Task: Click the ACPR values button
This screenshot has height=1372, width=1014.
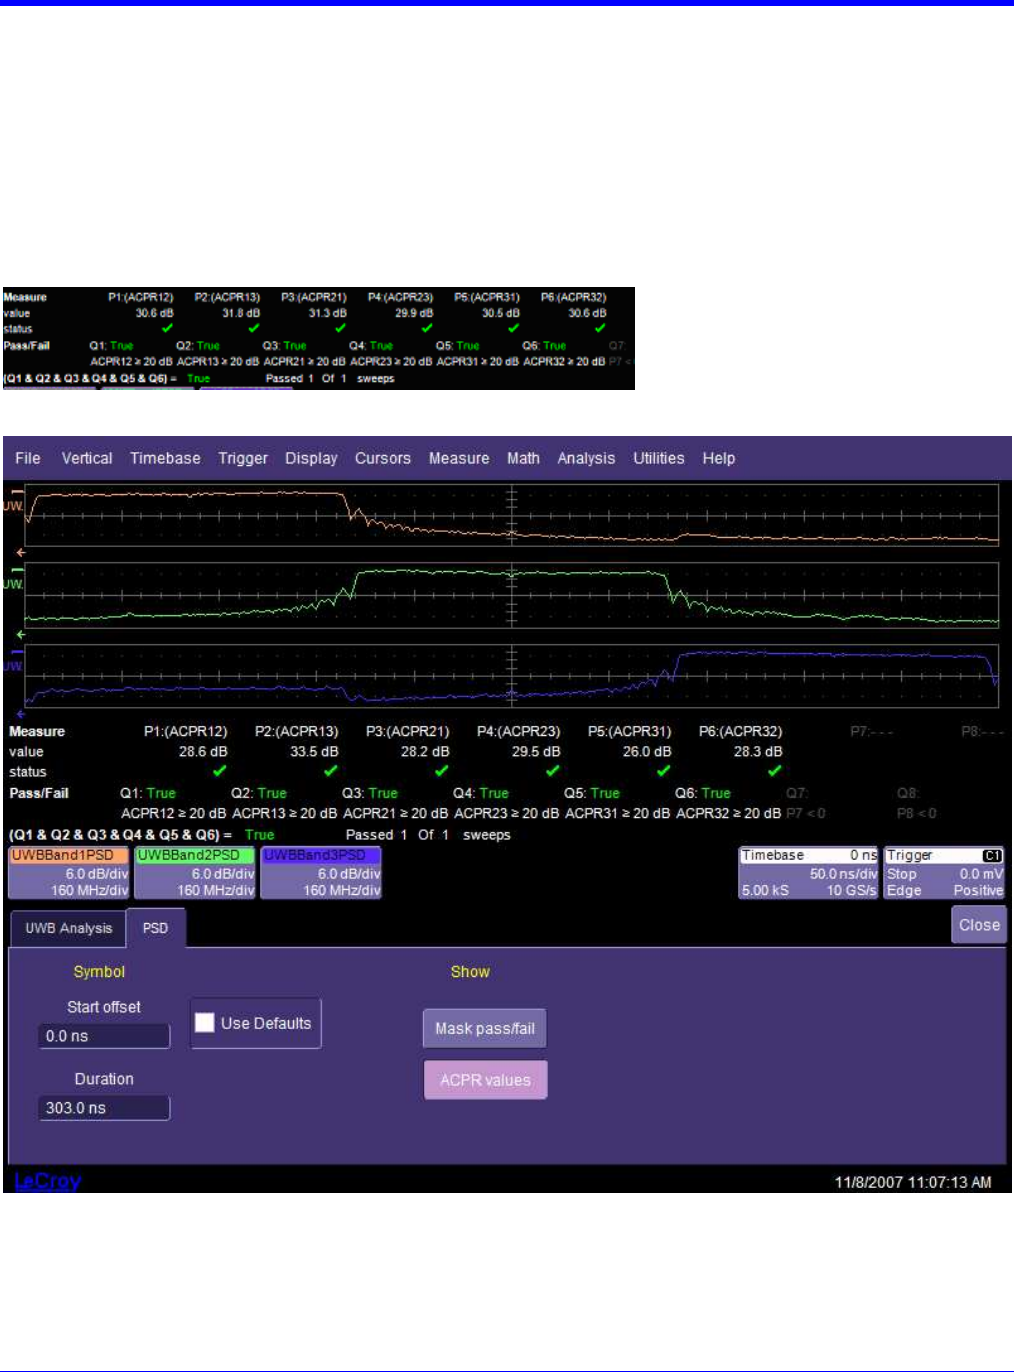Action: tap(485, 1080)
